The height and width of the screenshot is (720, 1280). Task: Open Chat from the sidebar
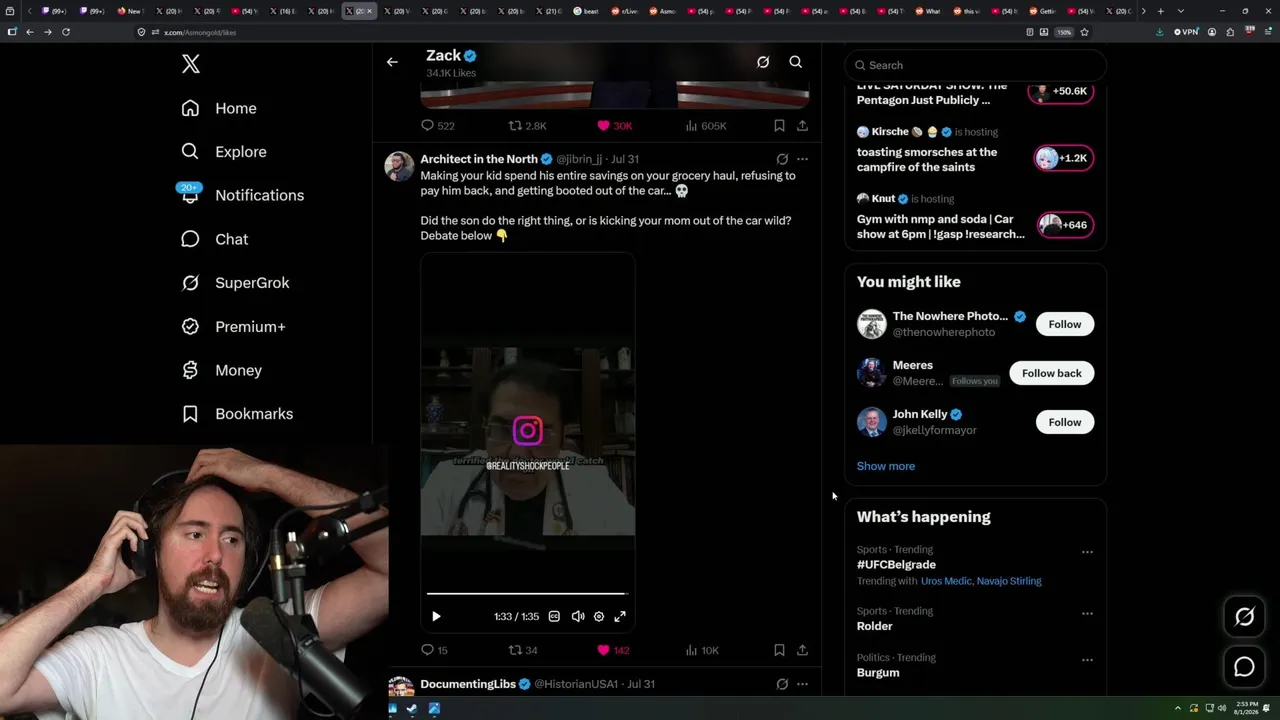[x=214, y=239]
